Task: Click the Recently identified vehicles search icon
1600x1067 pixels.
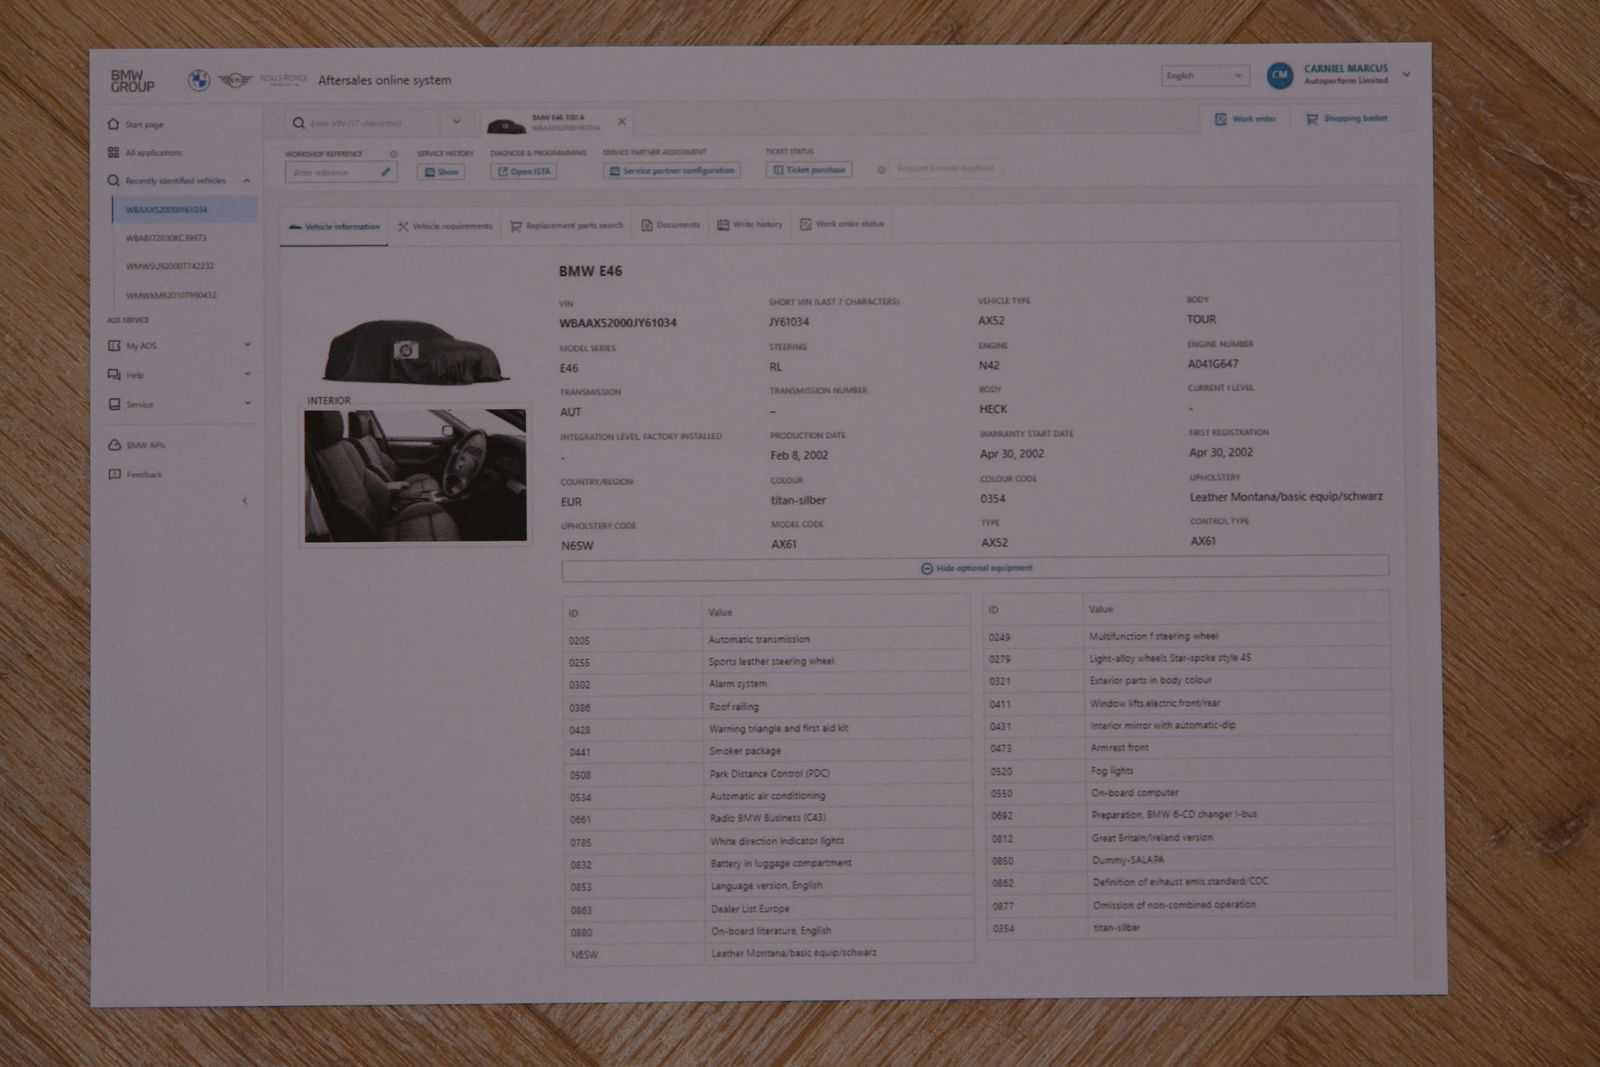Action: tap(113, 181)
